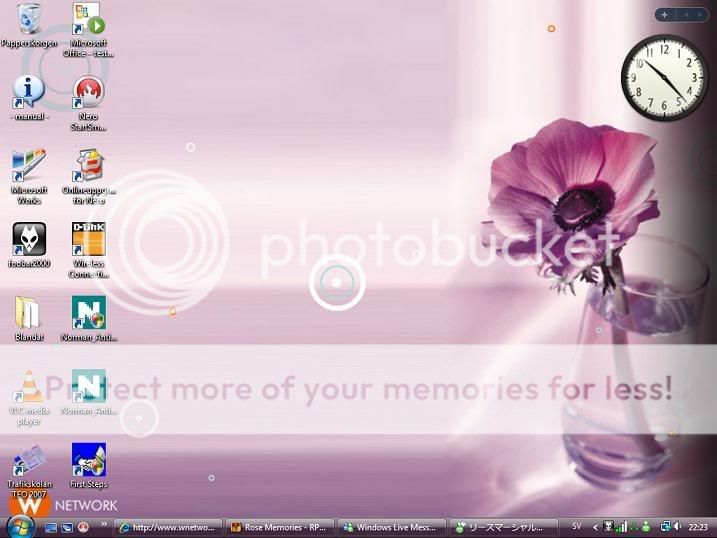Screen dimensions: 717x538
Task: Open the SV language bar selector
Action: tap(576, 526)
